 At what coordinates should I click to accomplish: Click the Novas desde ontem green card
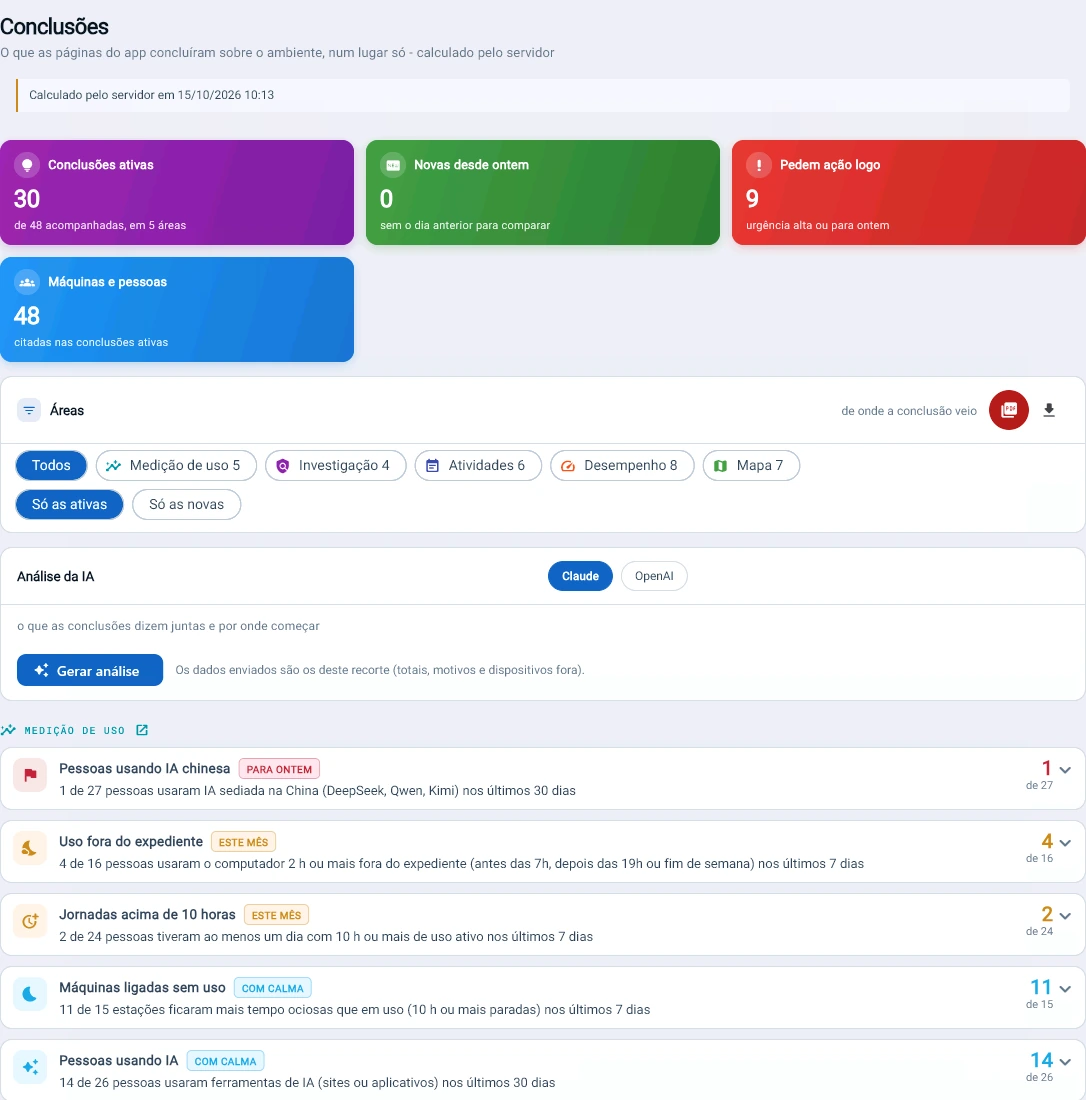tap(543, 192)
